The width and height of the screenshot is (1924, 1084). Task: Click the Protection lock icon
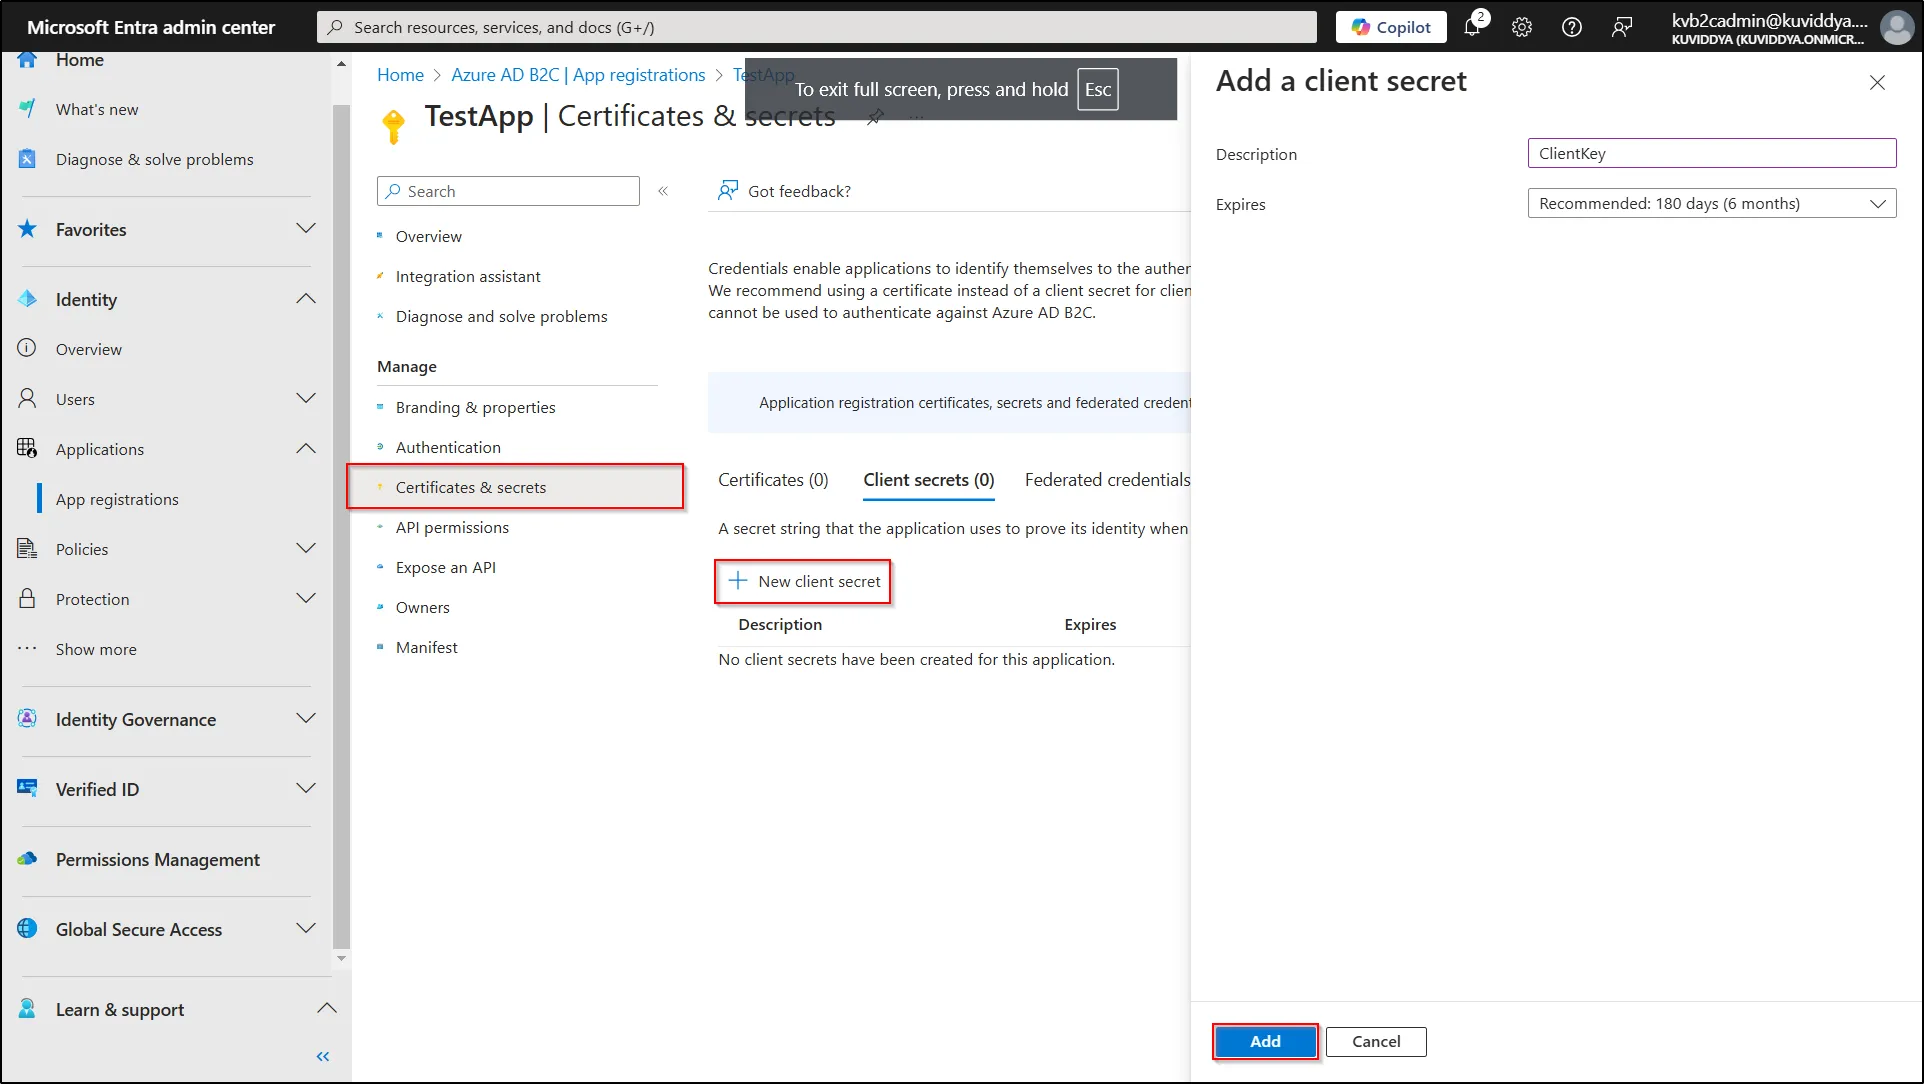(x=28, y=599)
